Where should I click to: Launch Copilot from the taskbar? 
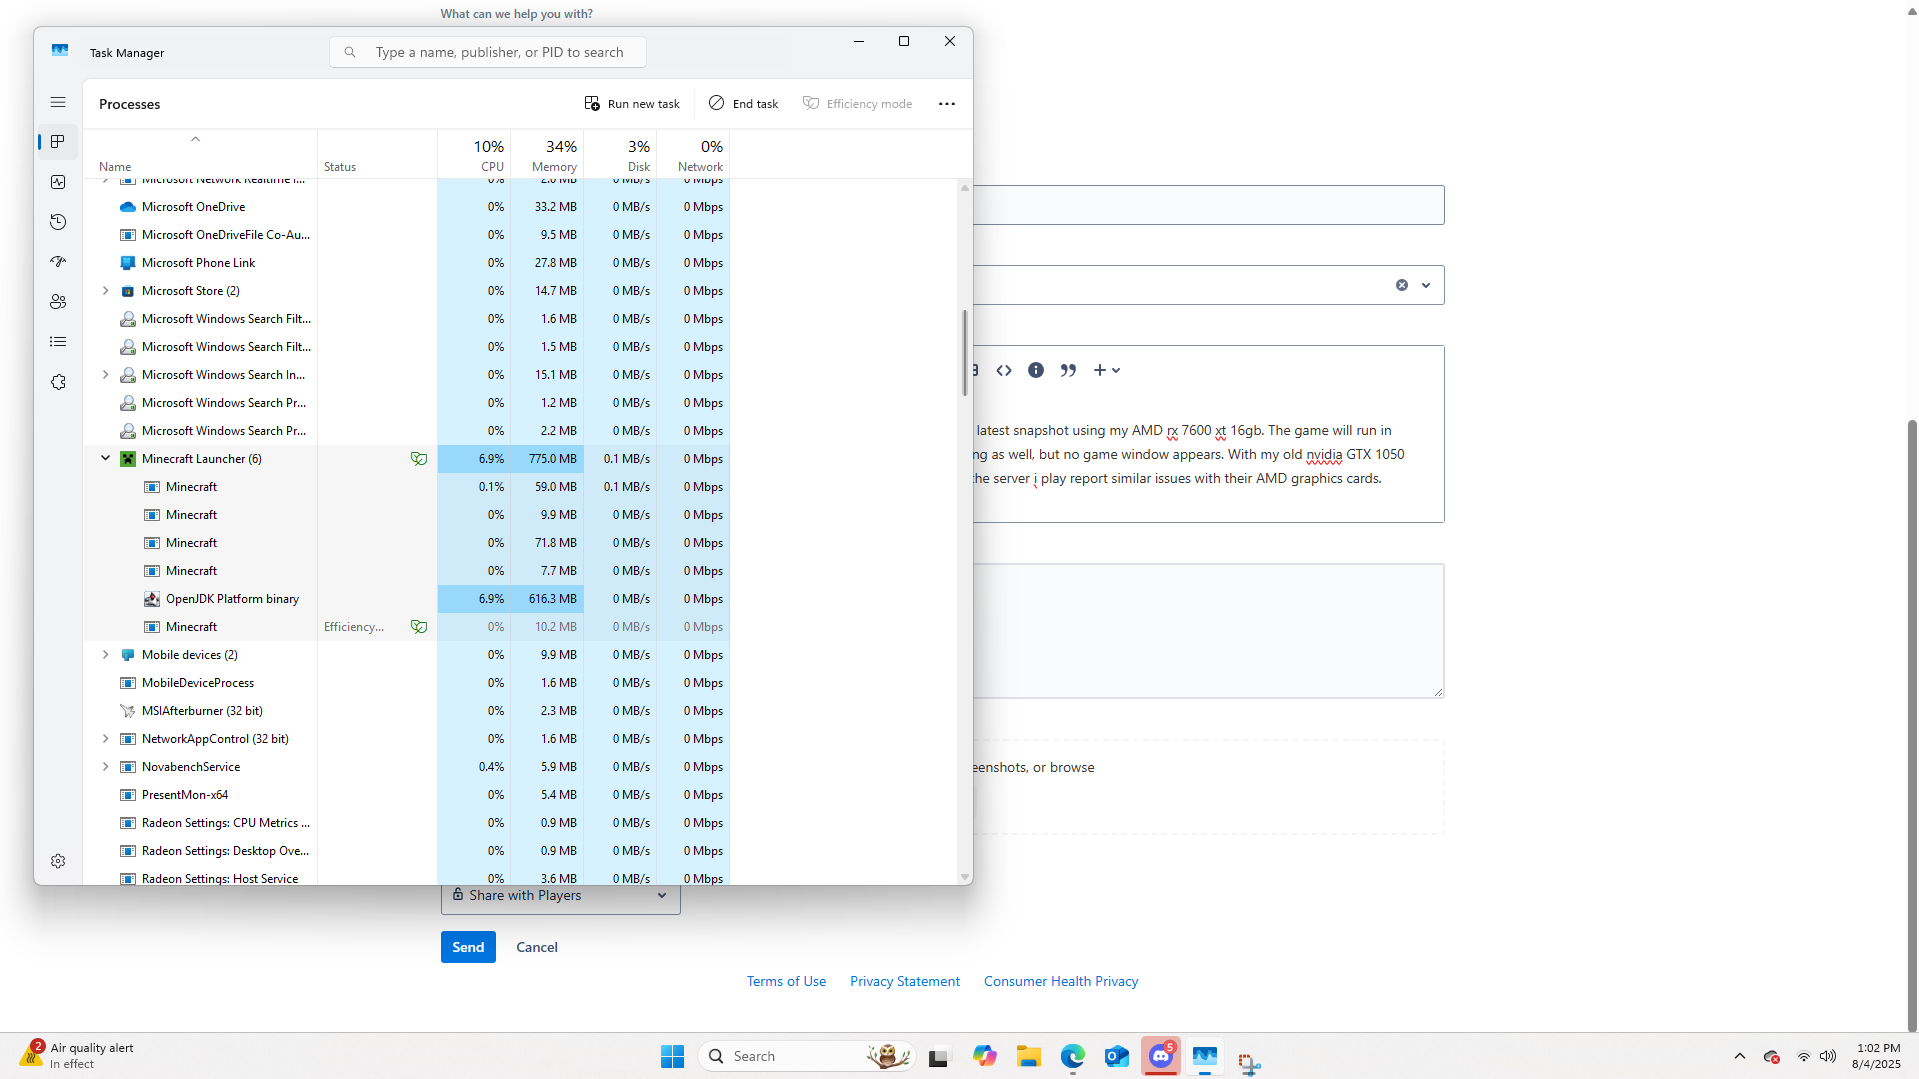(x=984, y=1056)
